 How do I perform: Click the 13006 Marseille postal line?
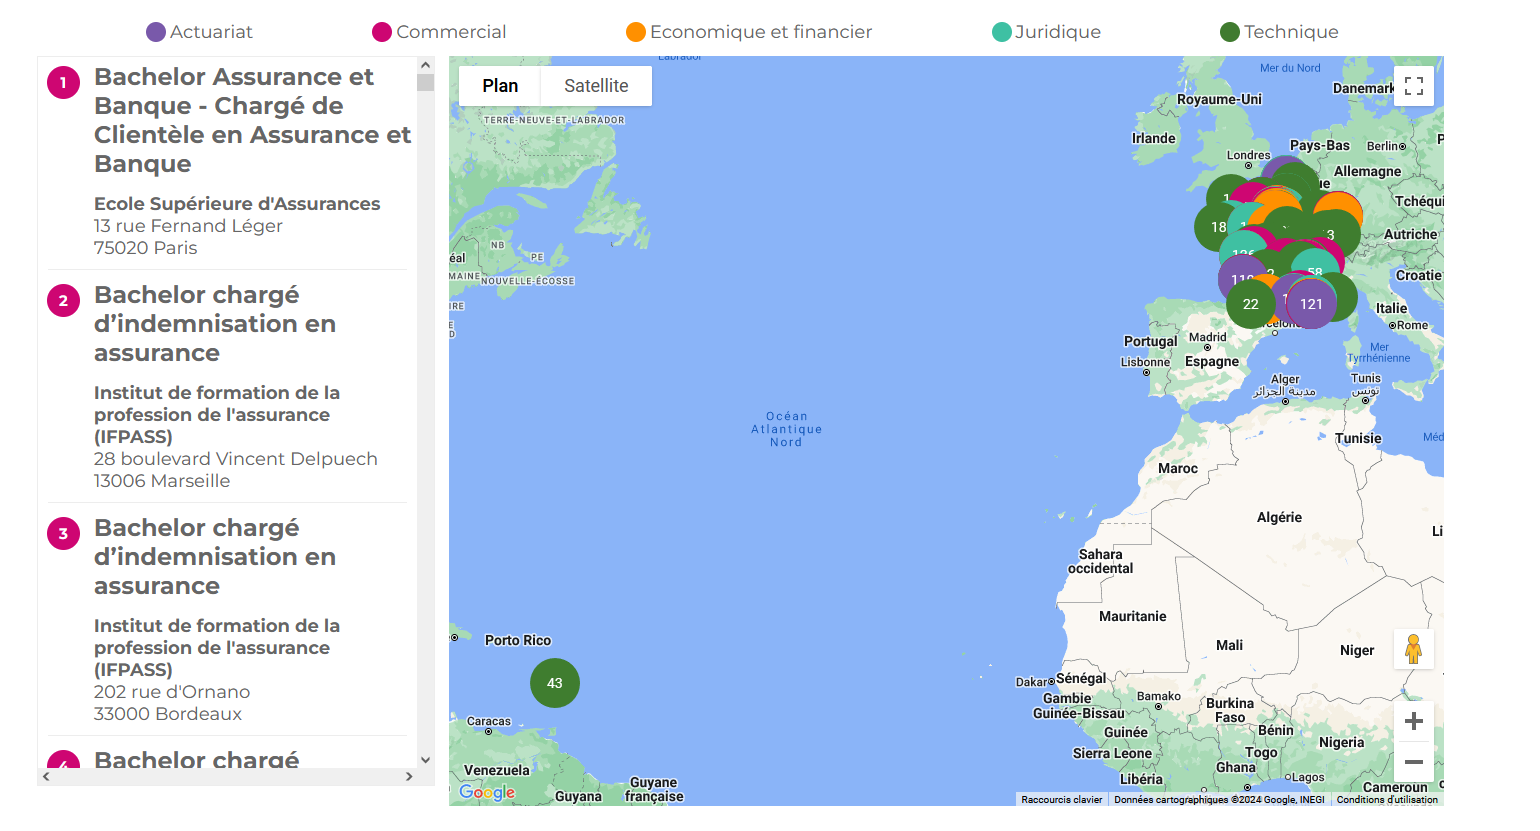[162, 481]
